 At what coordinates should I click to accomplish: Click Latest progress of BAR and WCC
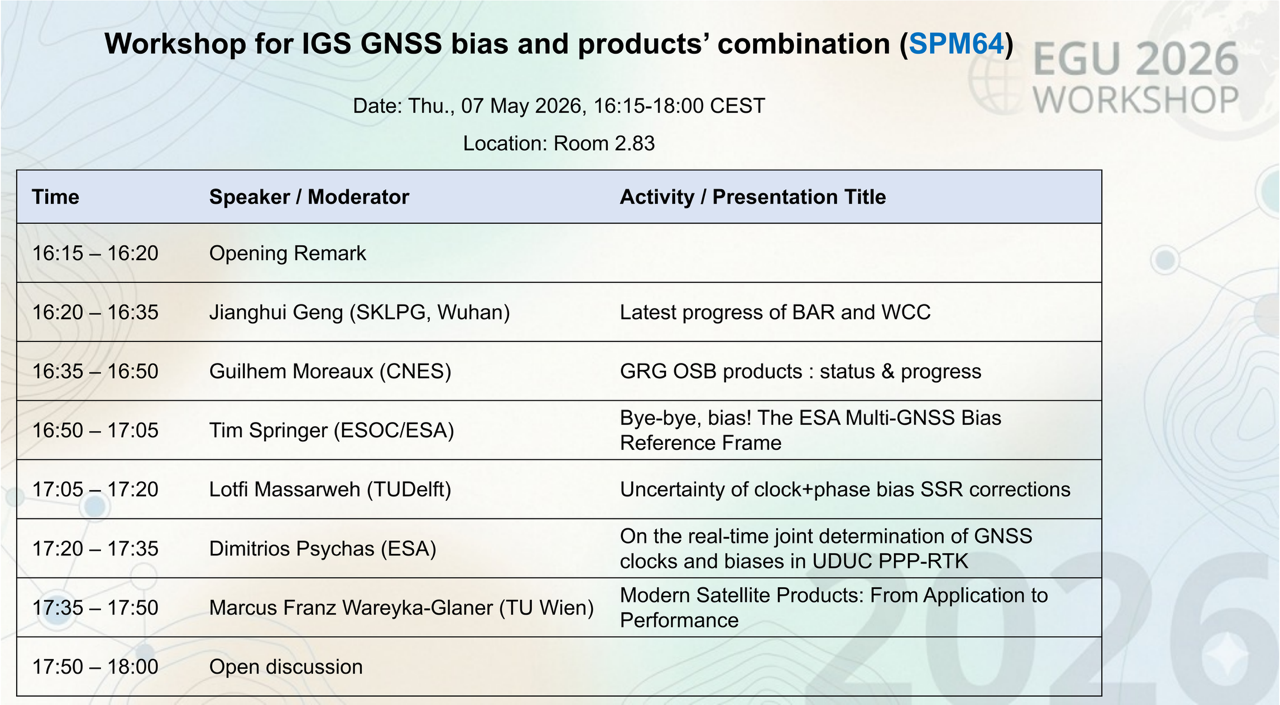(x=774, y=312)
